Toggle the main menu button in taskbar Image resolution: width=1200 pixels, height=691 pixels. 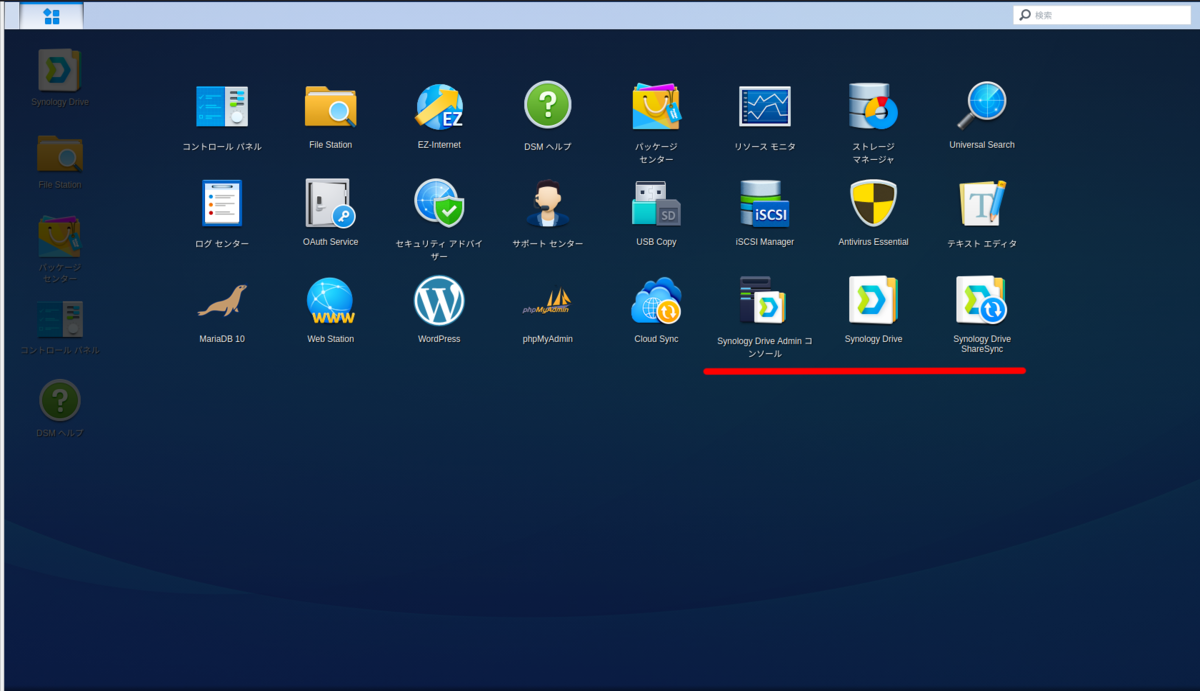[51, 16]
